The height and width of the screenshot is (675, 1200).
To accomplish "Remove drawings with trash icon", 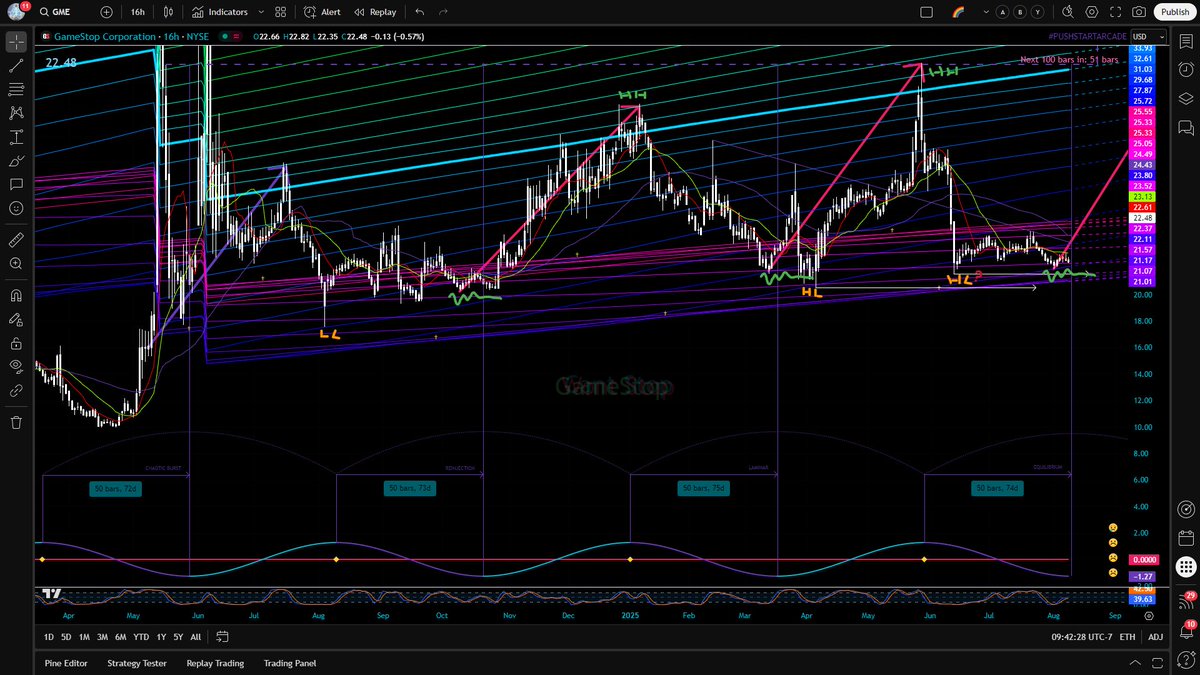I will pyautogui.click(x=16, y=422).
